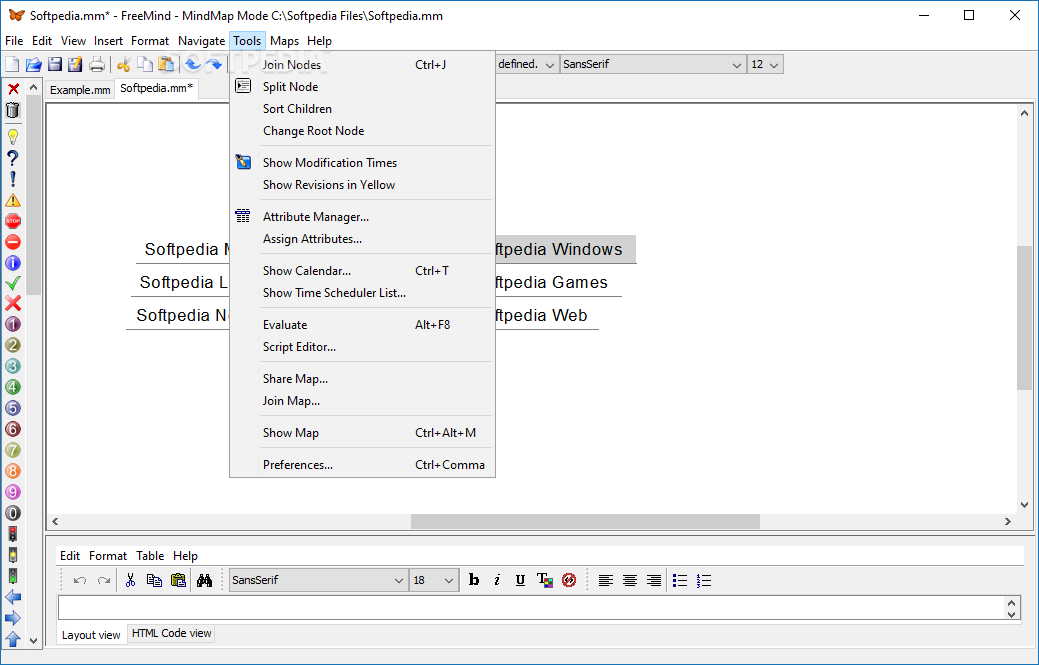1039x665 pixels.
Task: Toggle numbered list in note editor
Action: point(704,580)
